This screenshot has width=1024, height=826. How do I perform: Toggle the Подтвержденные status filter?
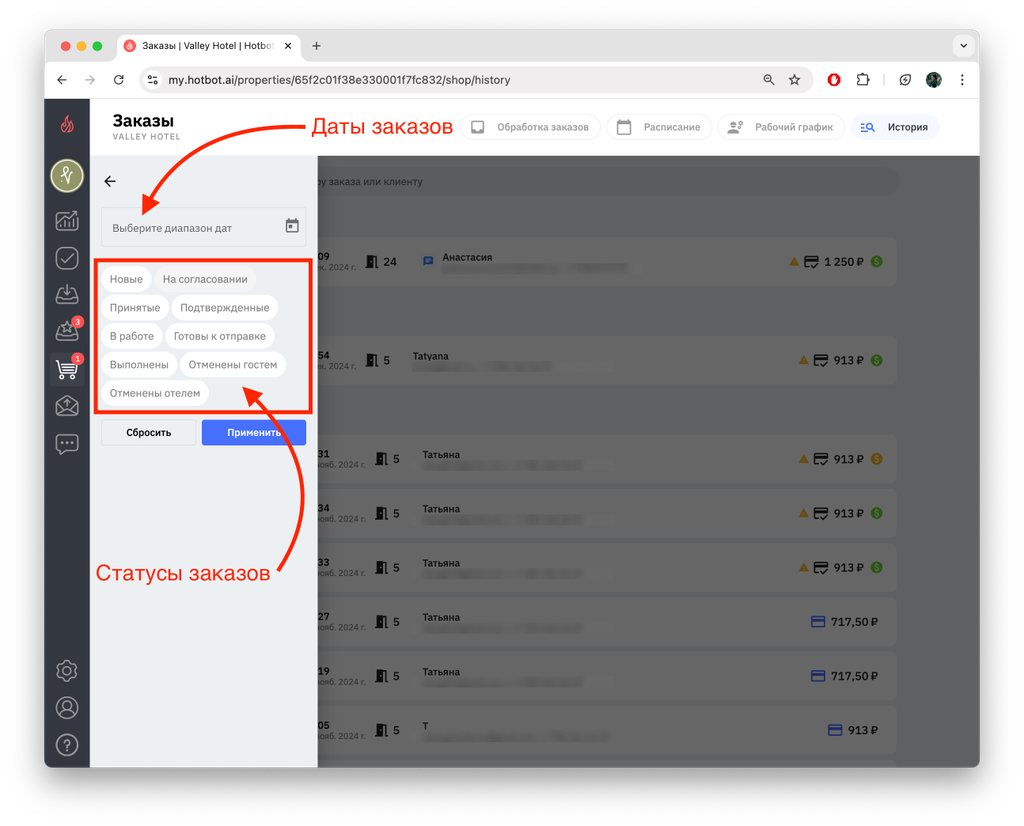point(225,308)
